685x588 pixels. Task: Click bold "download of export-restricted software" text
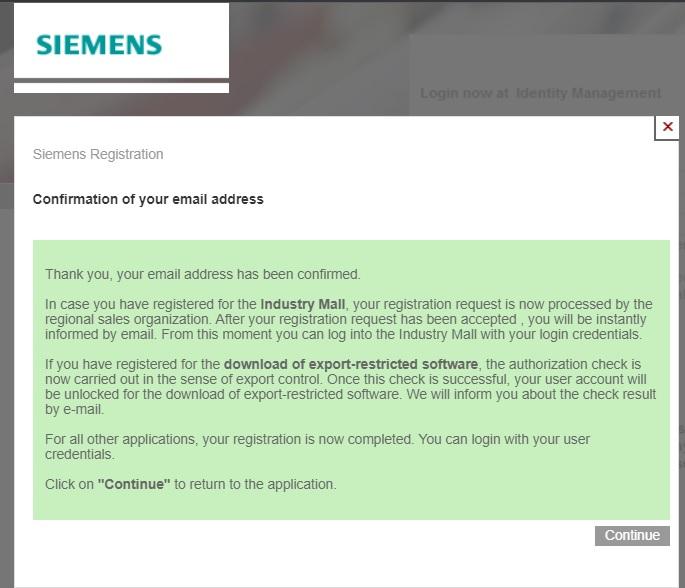[351, 364]
